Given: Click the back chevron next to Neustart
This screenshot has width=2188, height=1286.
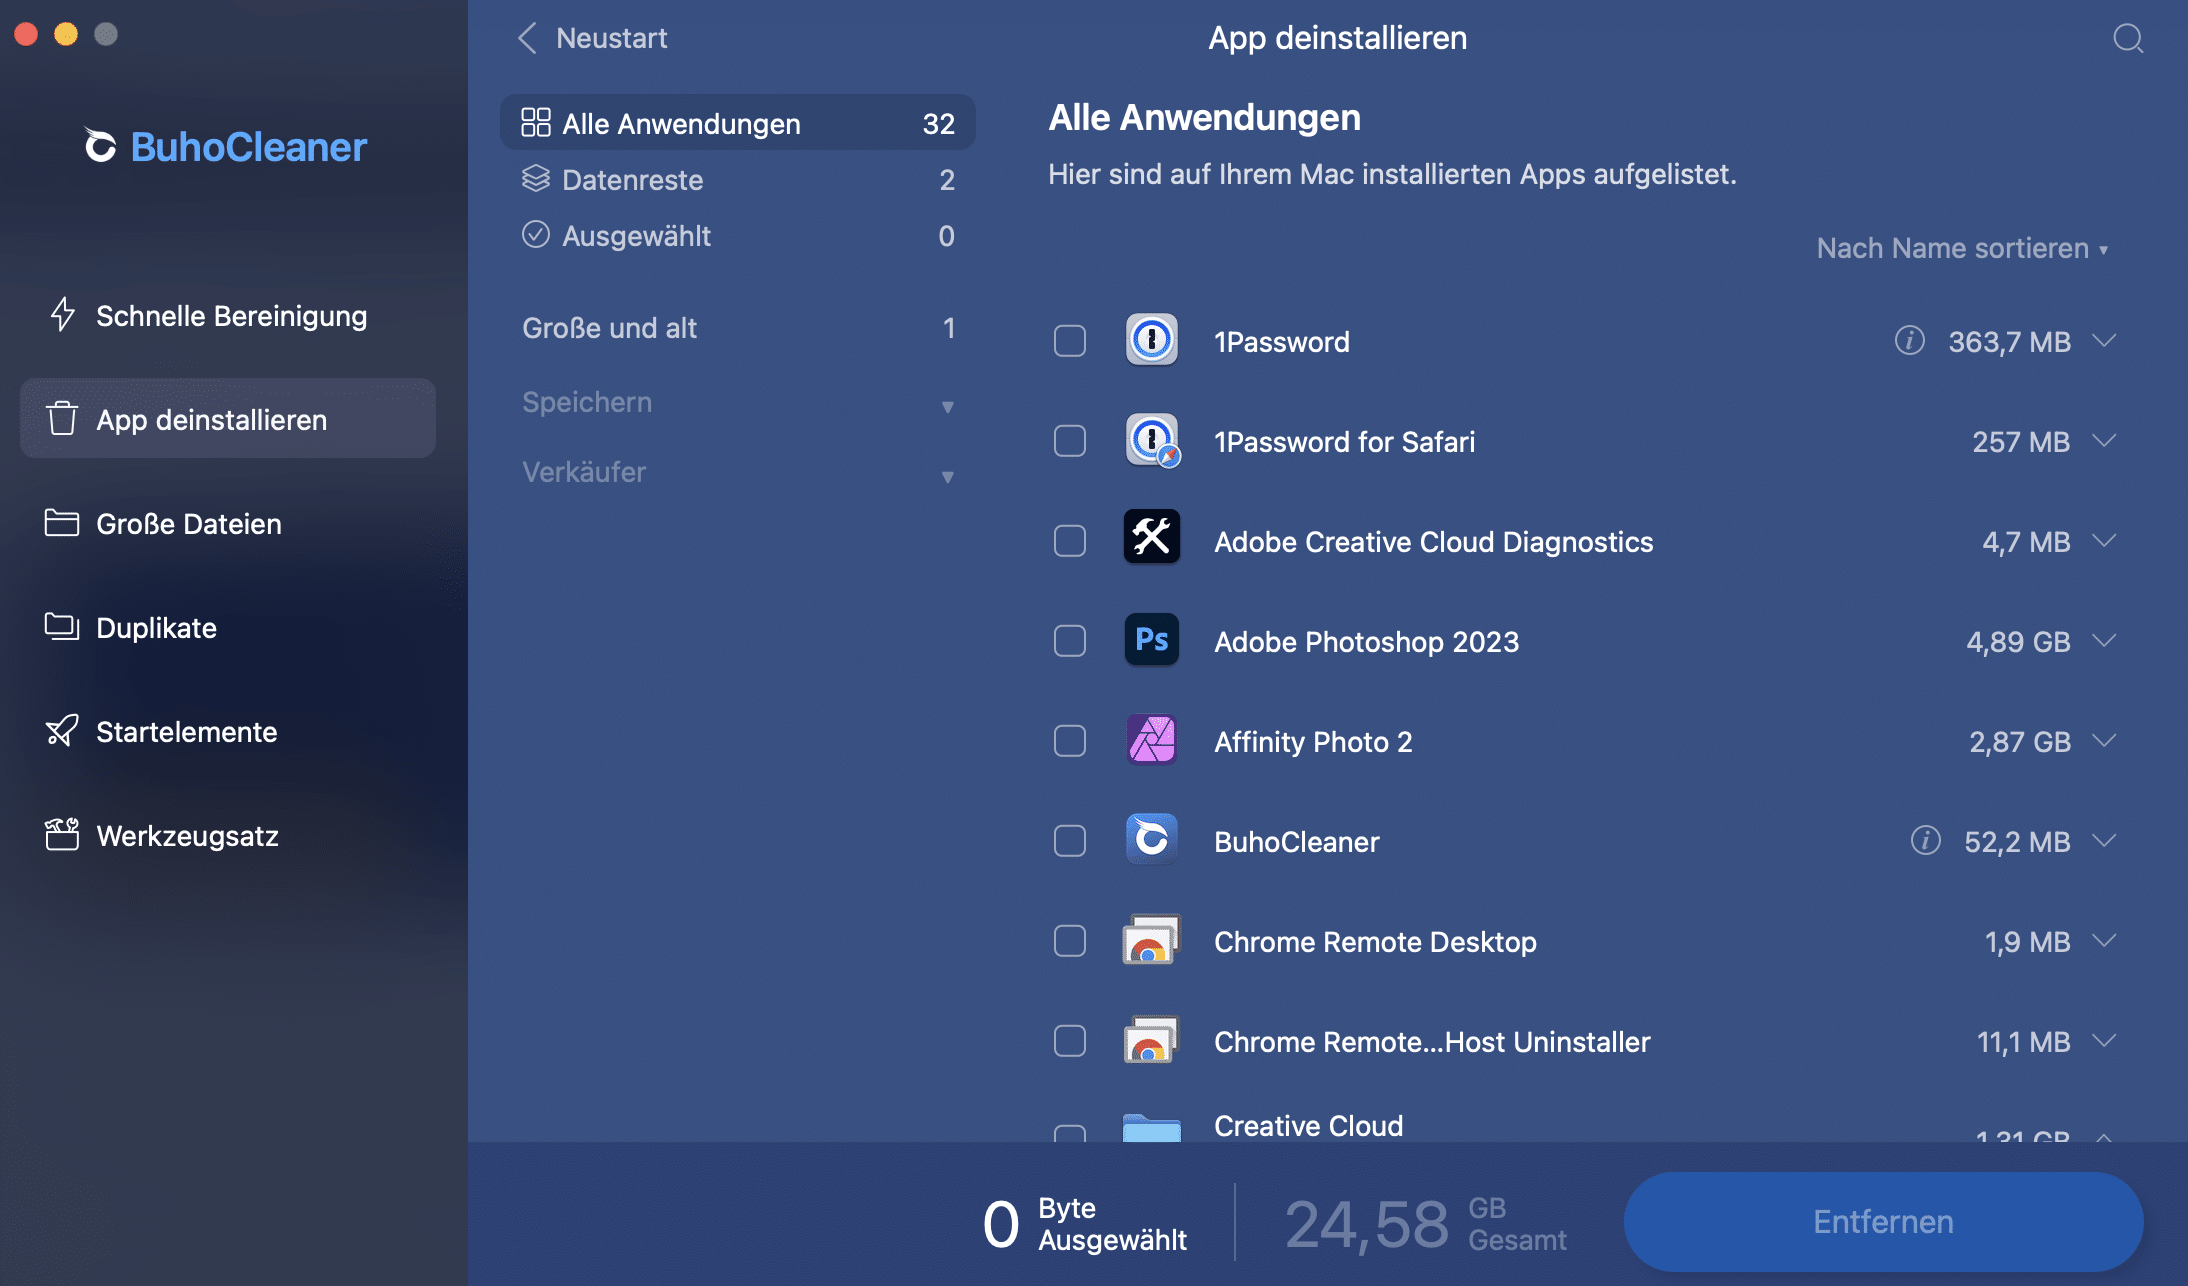Looking at the screenshot, I should pos(527,38).
